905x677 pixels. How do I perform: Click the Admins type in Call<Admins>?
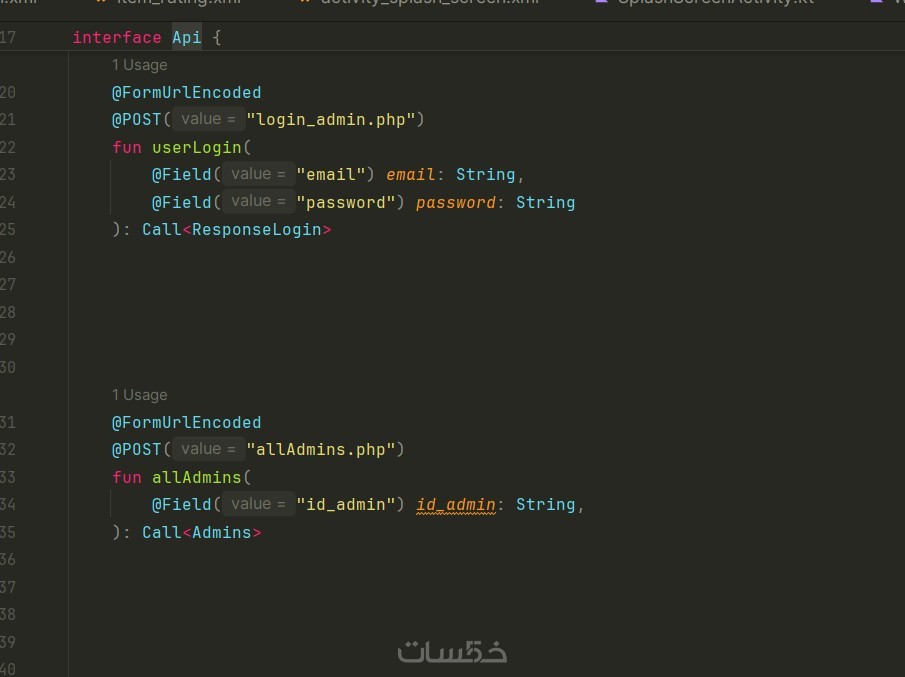tap(222, 533)
